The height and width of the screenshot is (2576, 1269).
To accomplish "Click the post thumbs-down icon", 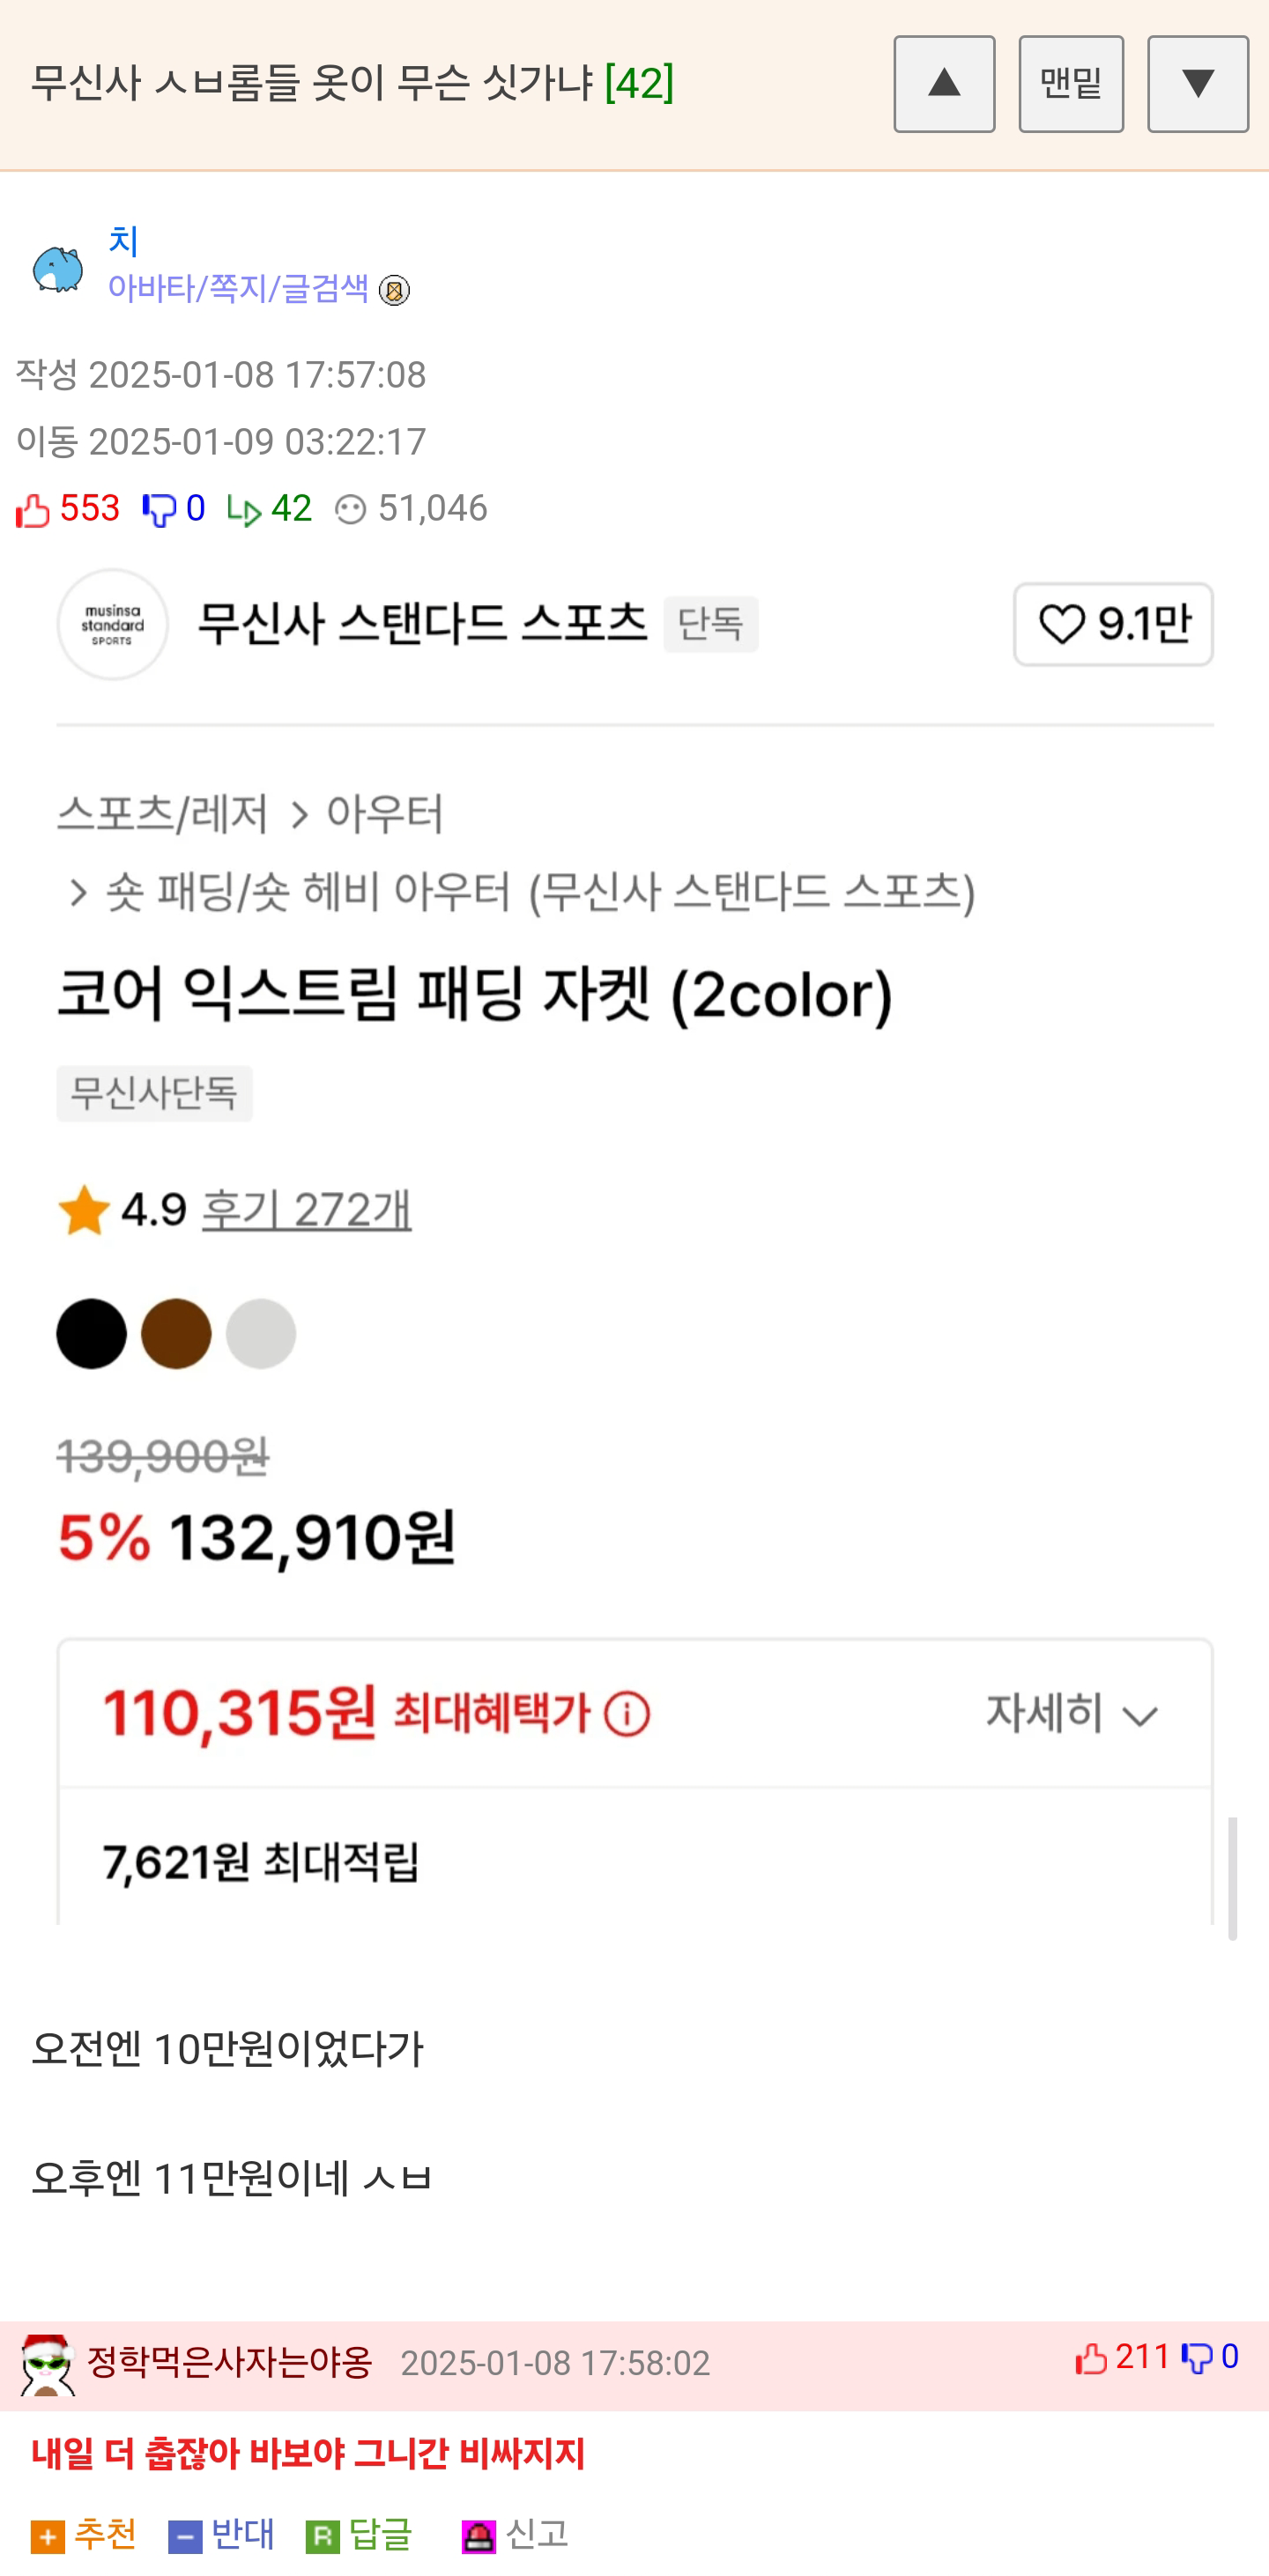I will coord(158,510).
